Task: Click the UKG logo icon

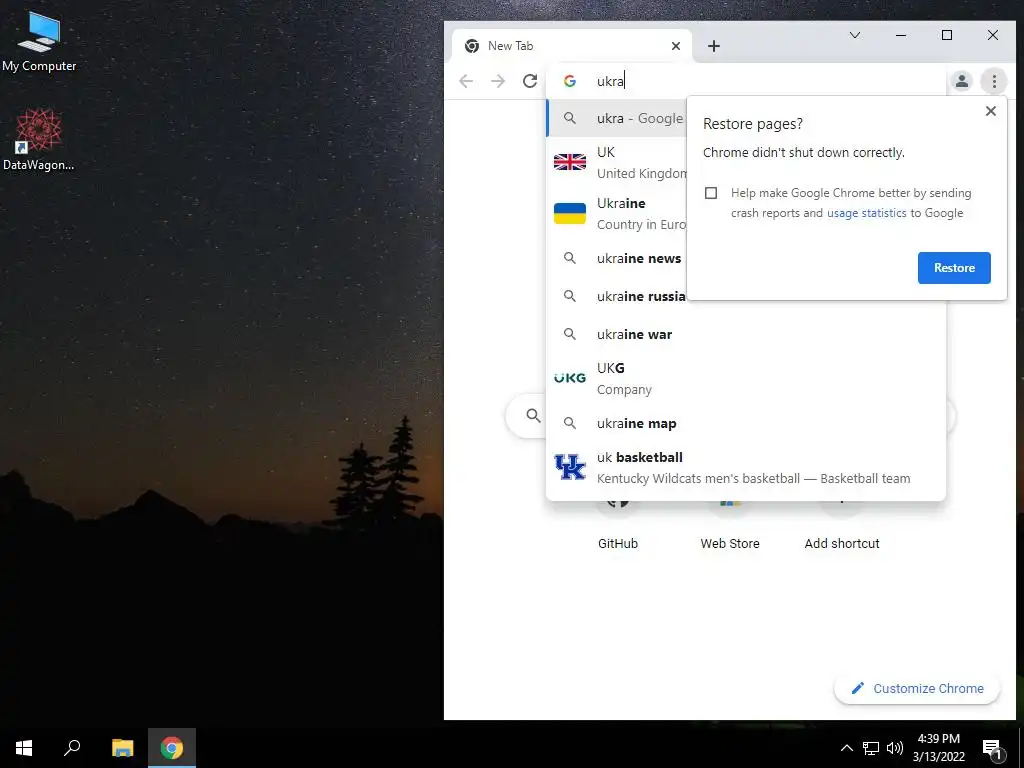Action: (569, 378)
